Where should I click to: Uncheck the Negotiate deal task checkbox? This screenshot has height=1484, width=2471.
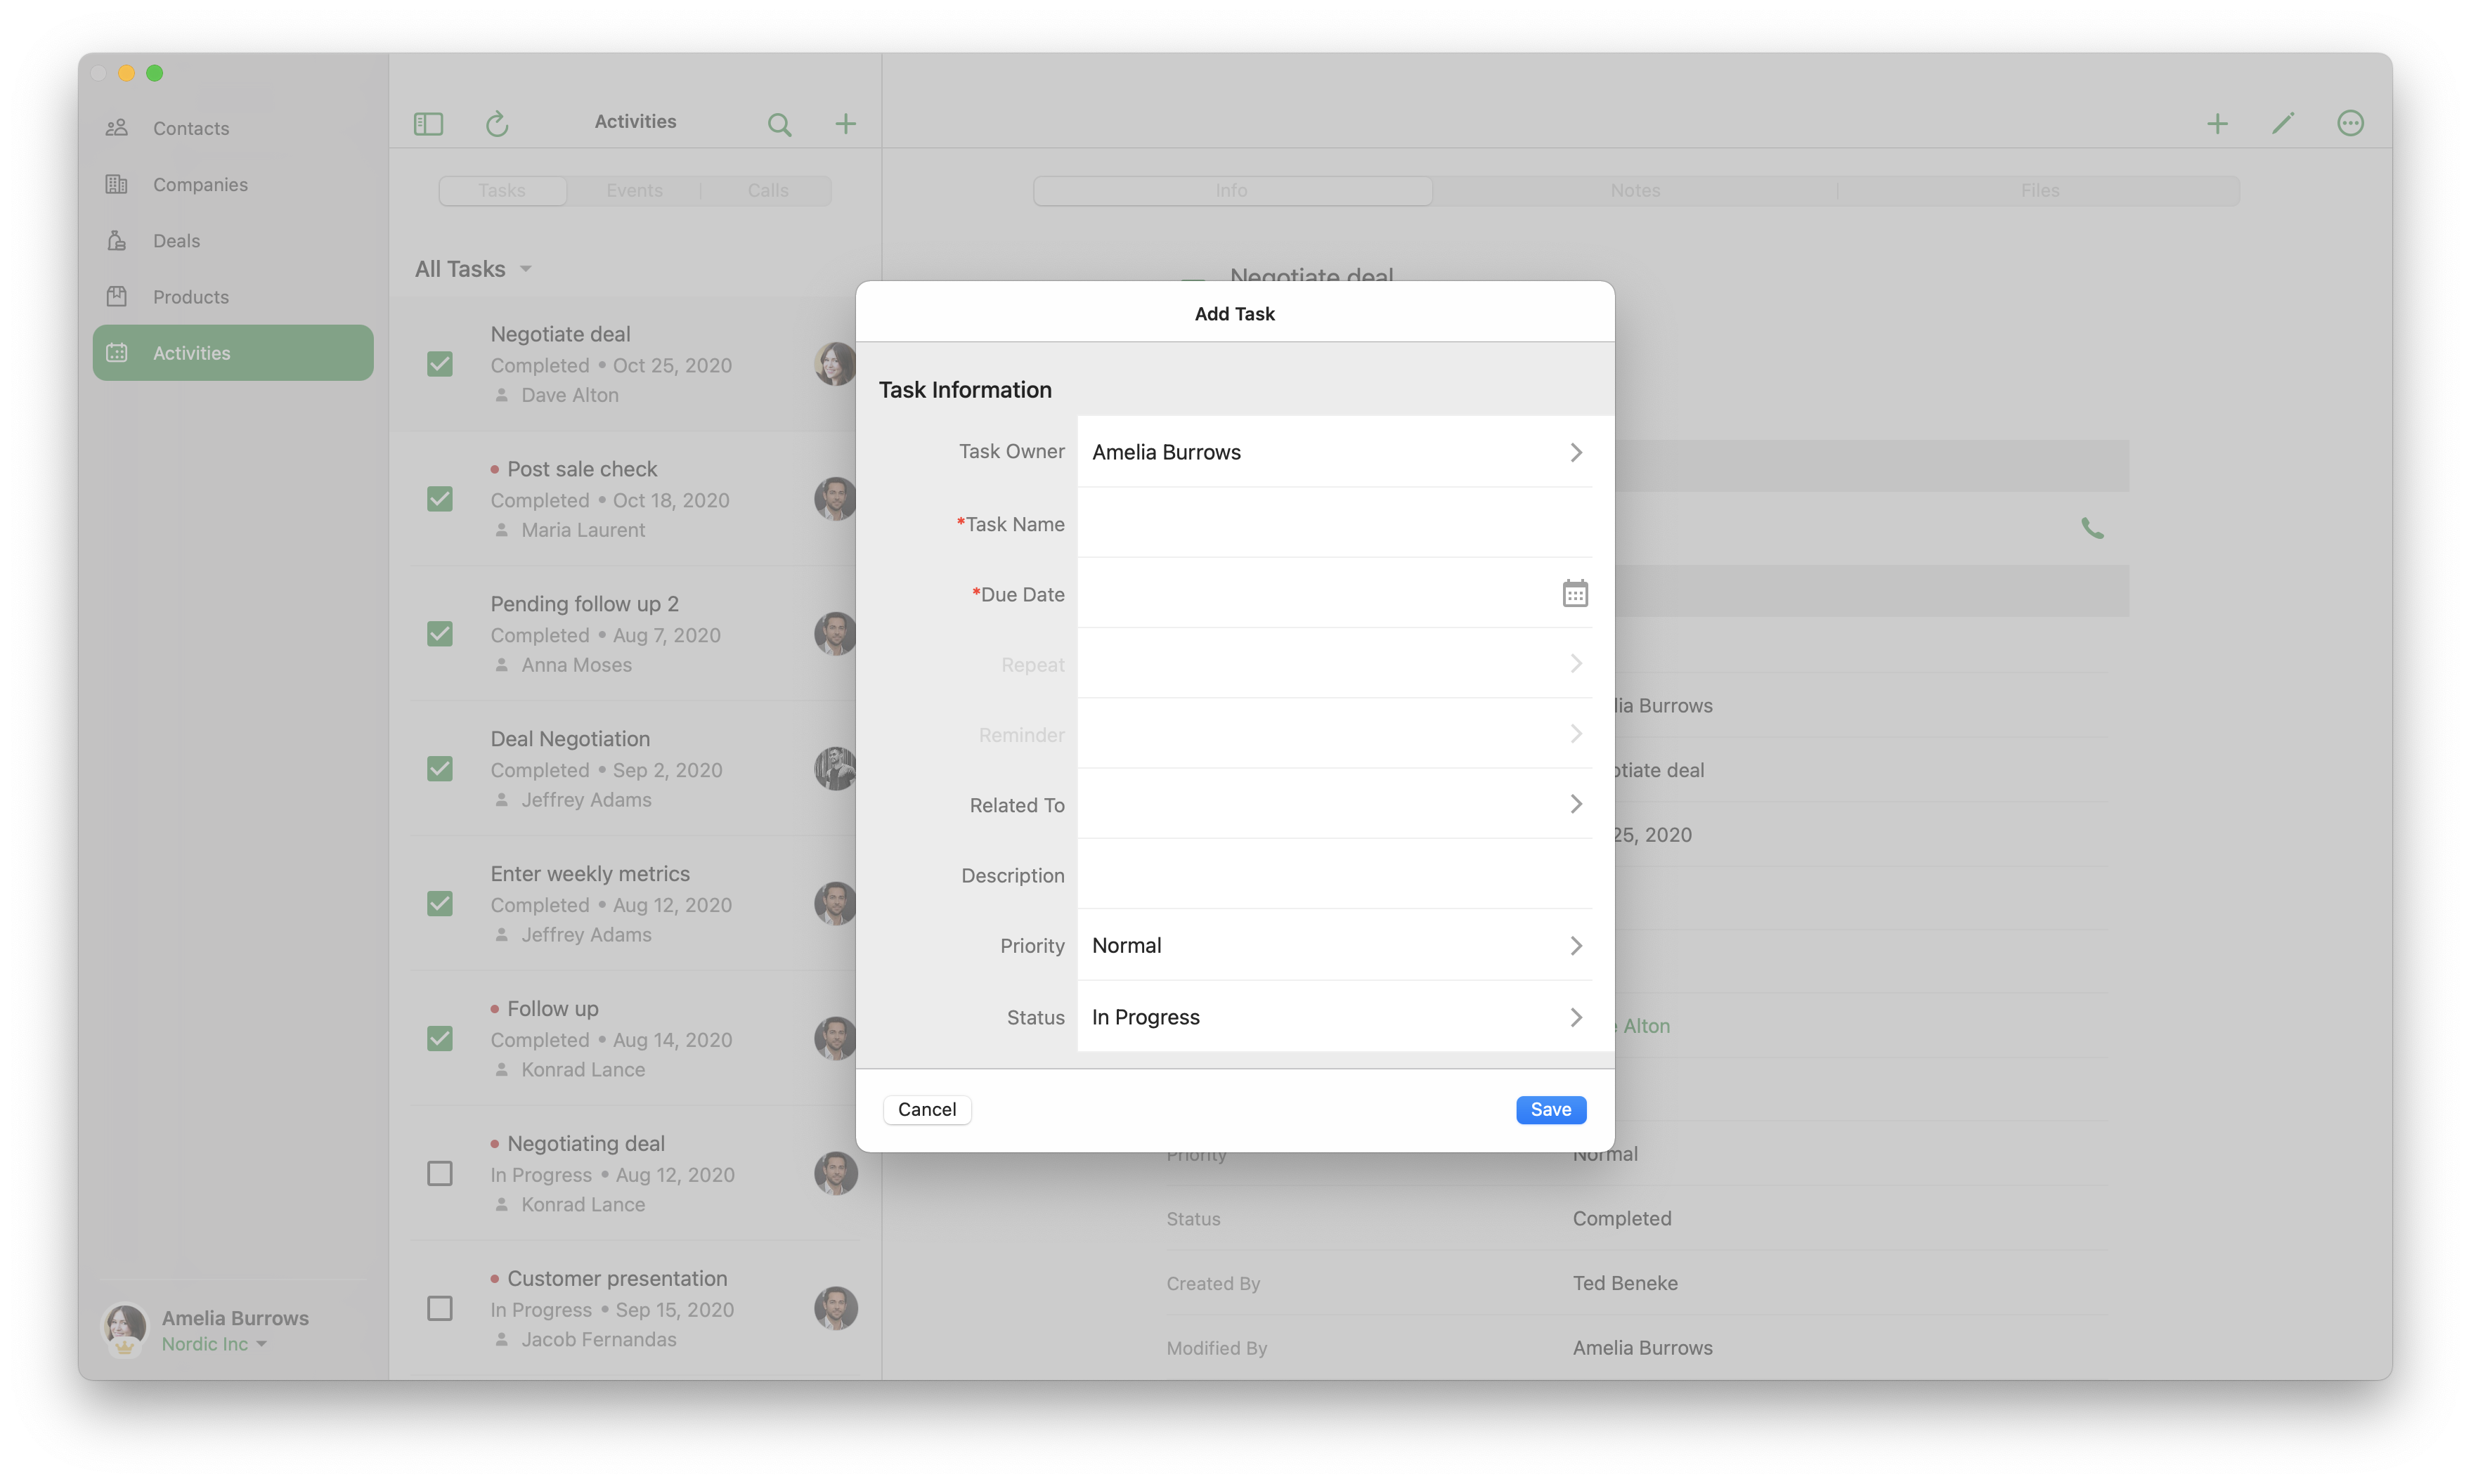tap(440, 364)
